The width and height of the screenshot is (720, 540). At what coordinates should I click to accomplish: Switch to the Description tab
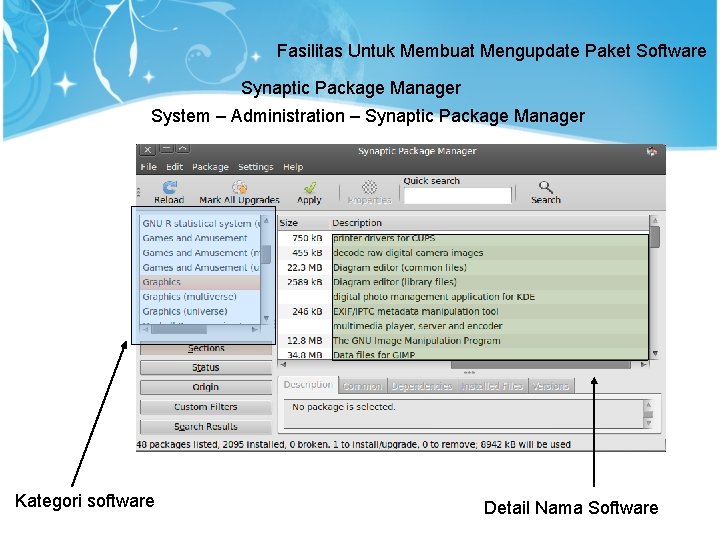point(308,385)
